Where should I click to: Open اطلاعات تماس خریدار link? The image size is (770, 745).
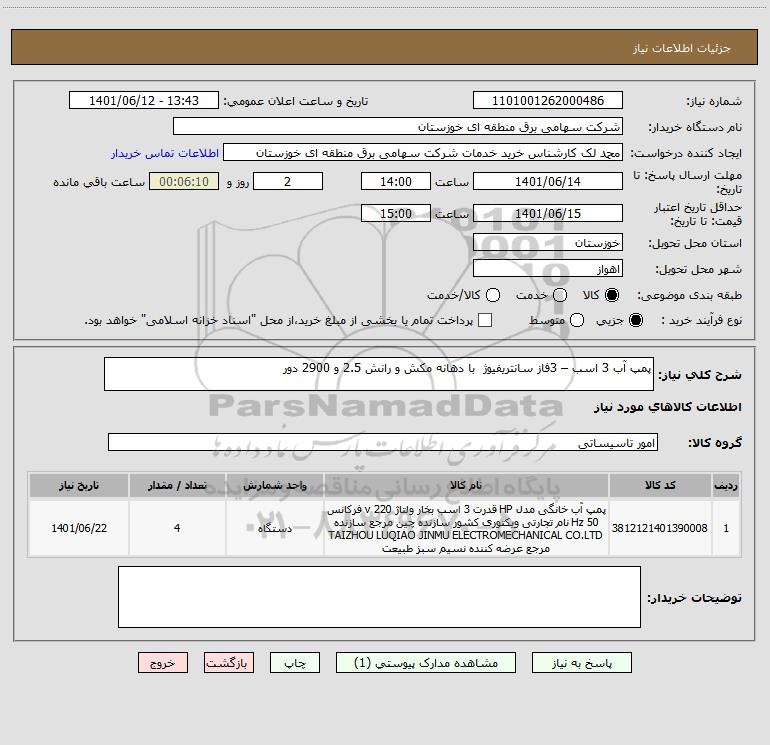click(165, 153)
